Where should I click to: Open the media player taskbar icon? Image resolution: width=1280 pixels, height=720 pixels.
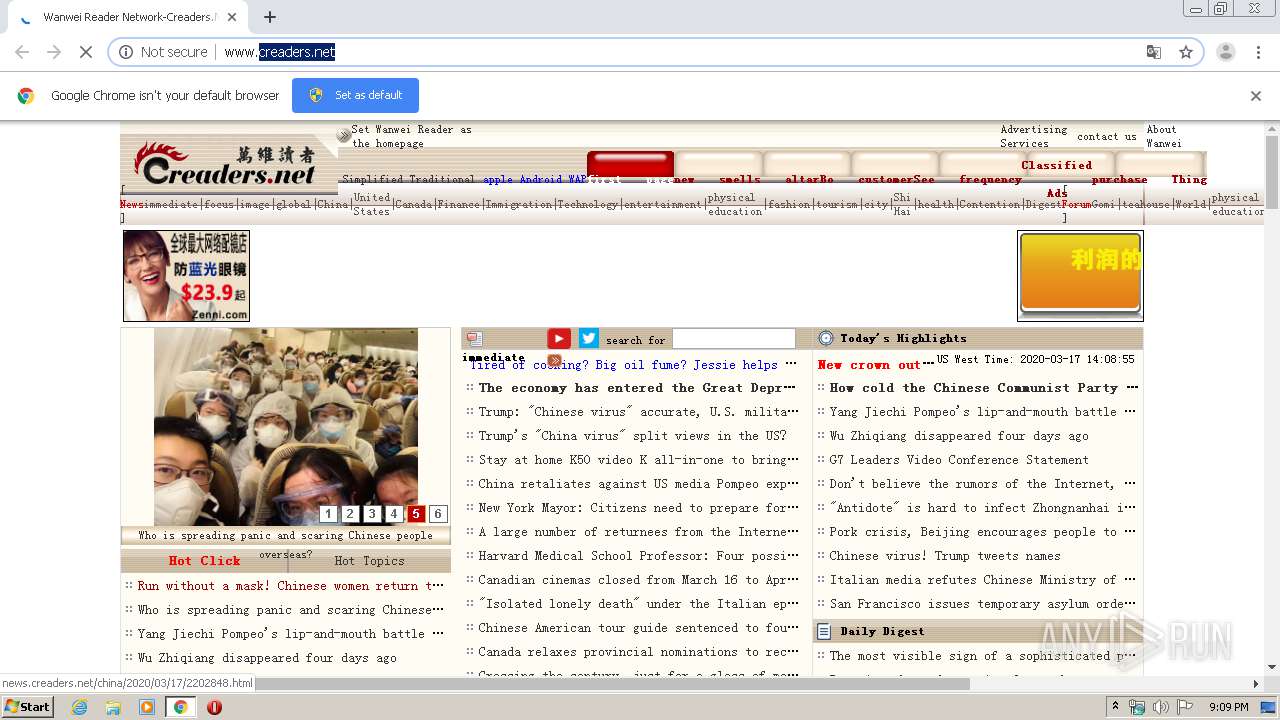point(147,707)
